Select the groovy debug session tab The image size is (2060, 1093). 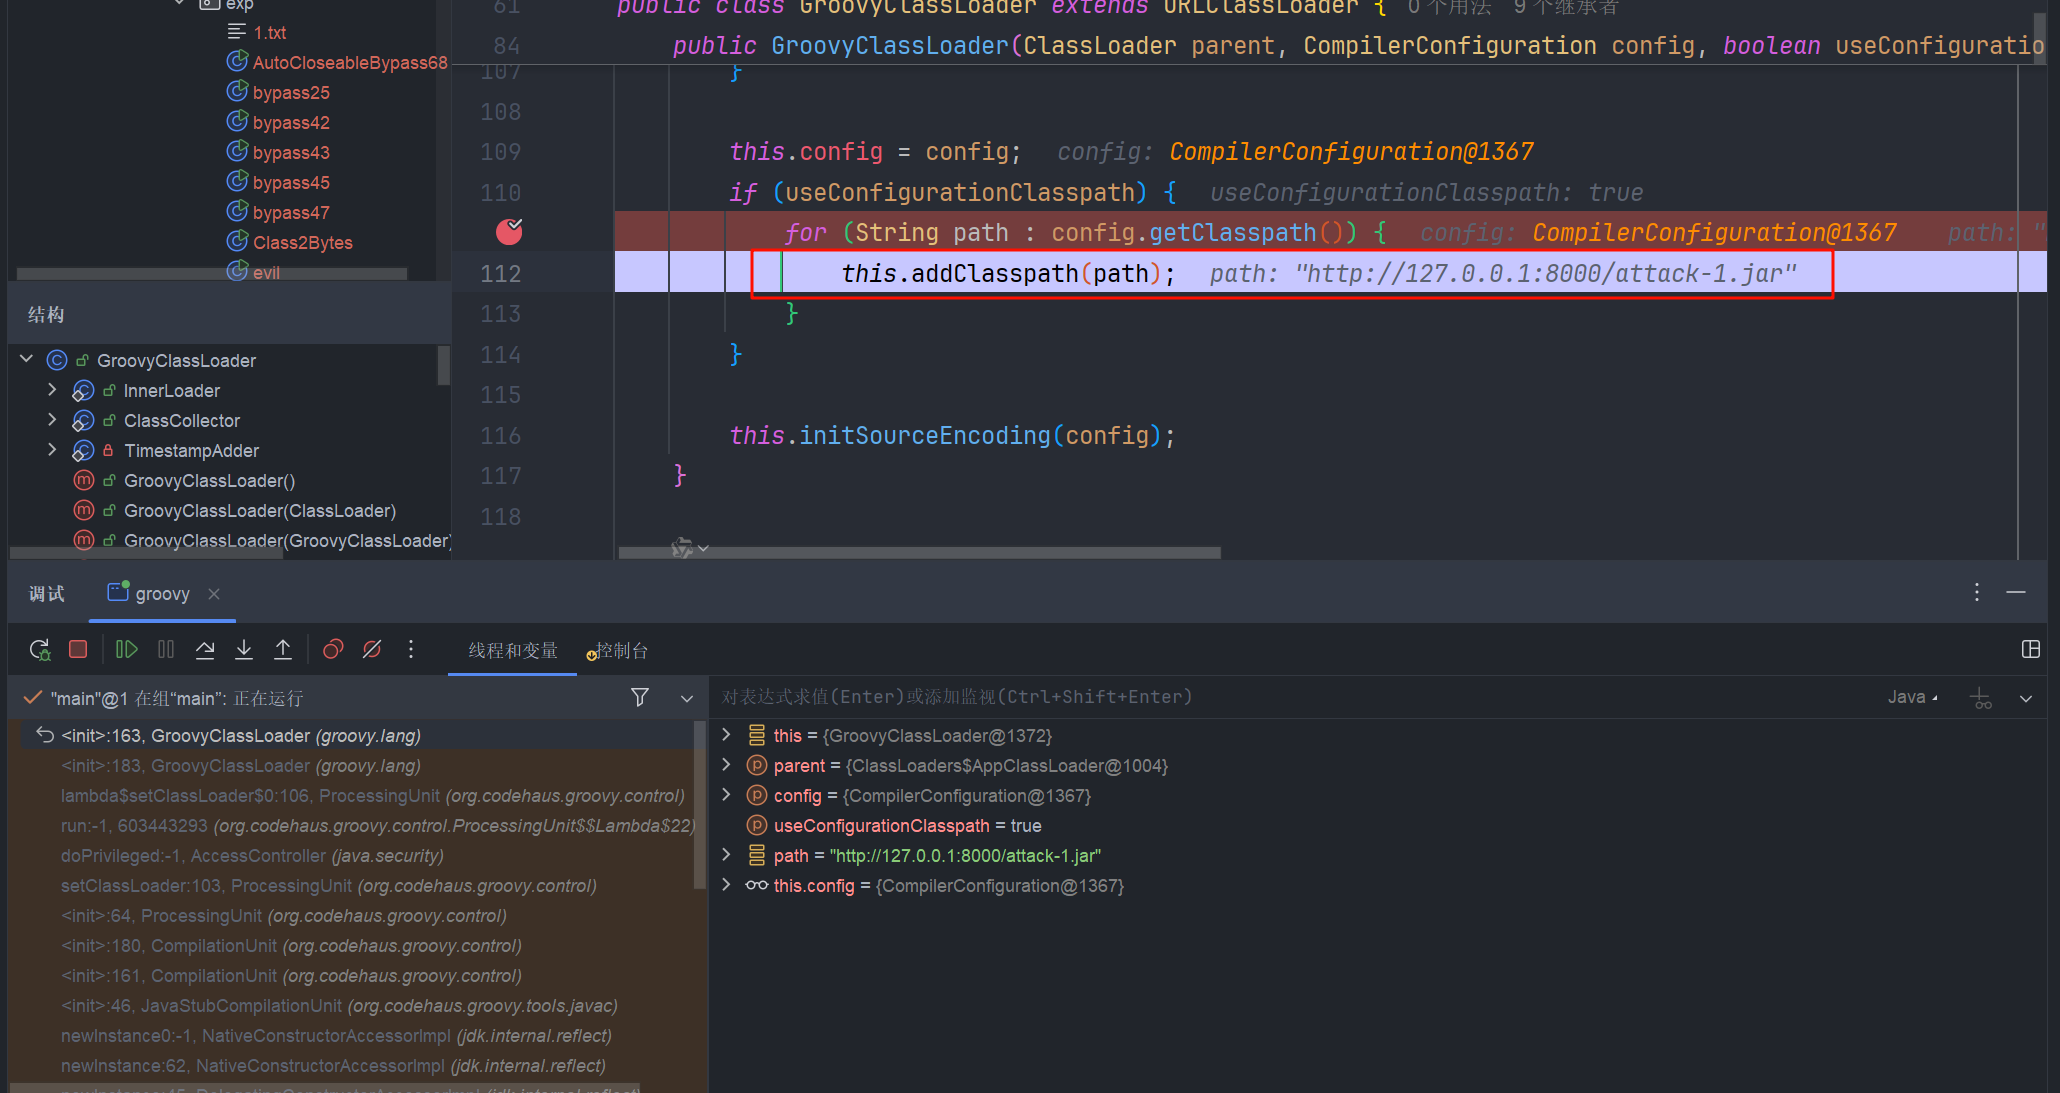pos(160,594)
